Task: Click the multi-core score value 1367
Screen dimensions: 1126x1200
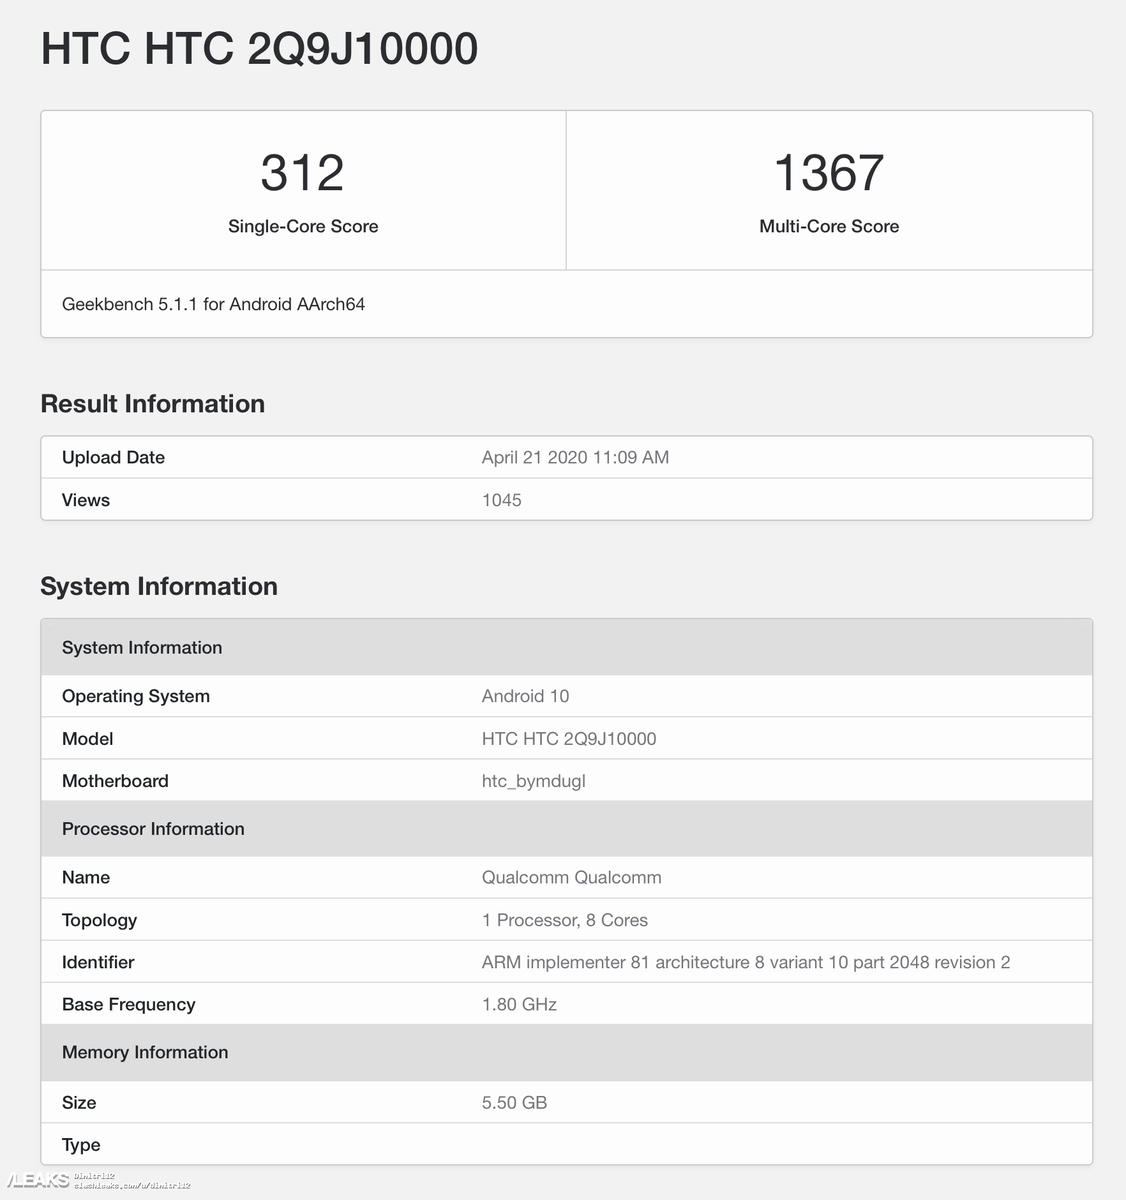Action: [x=829, y=173]
